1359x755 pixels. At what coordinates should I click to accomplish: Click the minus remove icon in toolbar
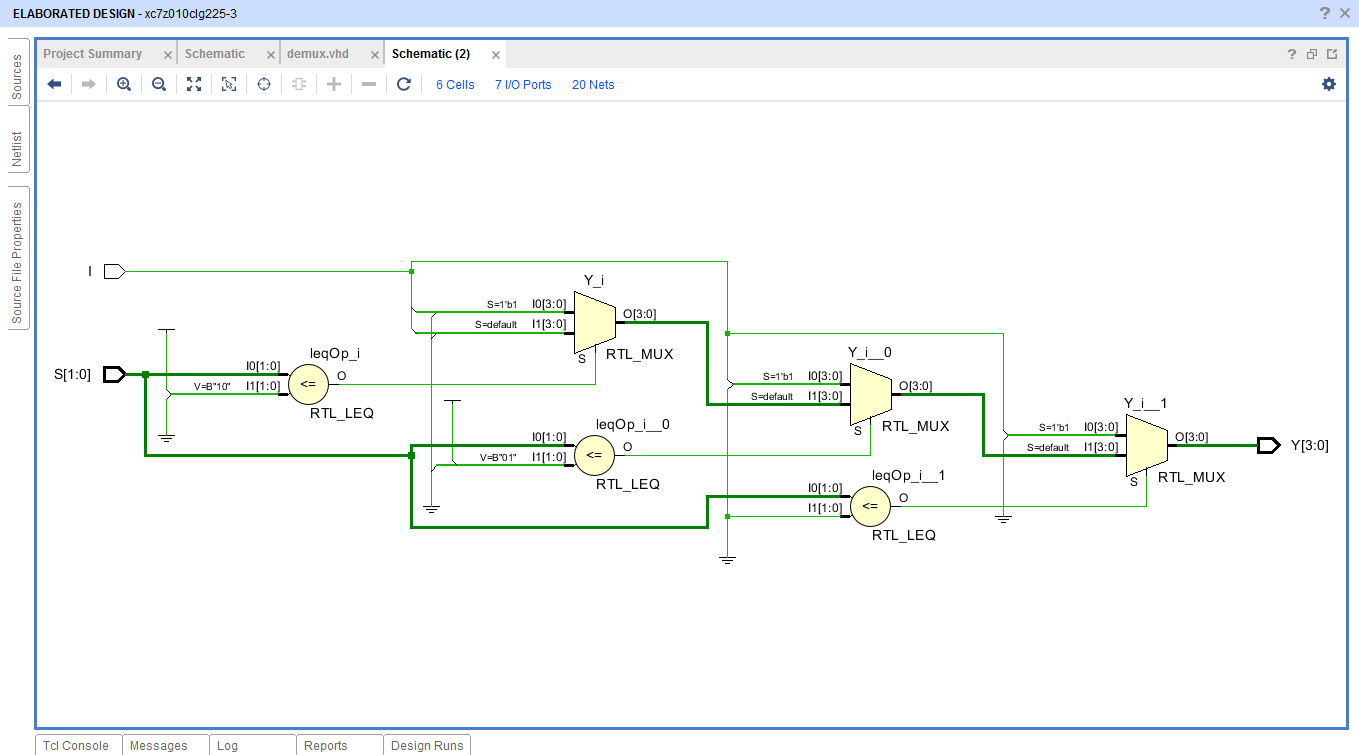pyautogui.click(x=369, y=85)
